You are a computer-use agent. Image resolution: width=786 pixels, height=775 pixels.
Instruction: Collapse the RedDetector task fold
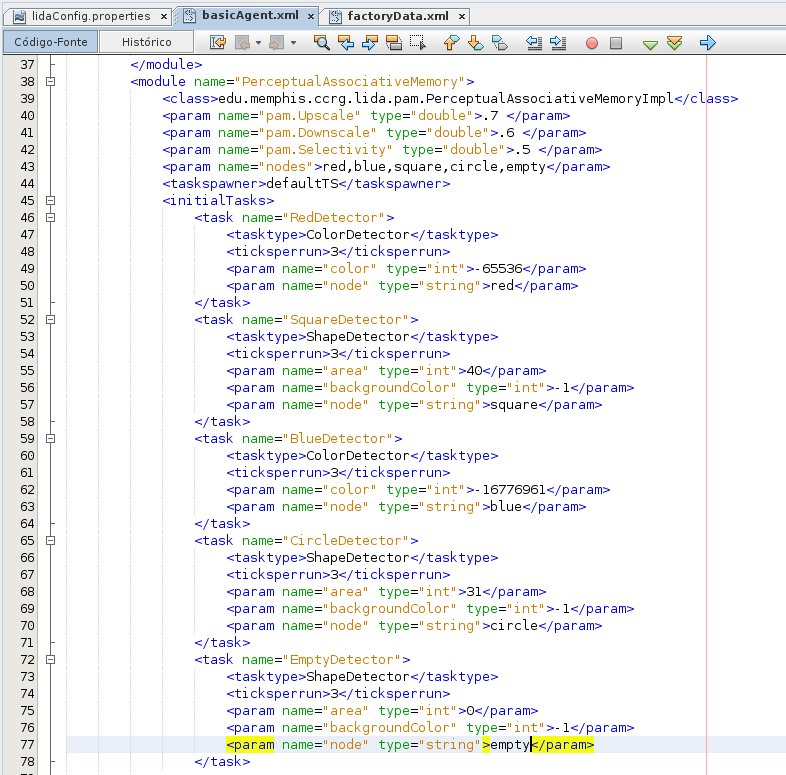(x=50, y=217)
